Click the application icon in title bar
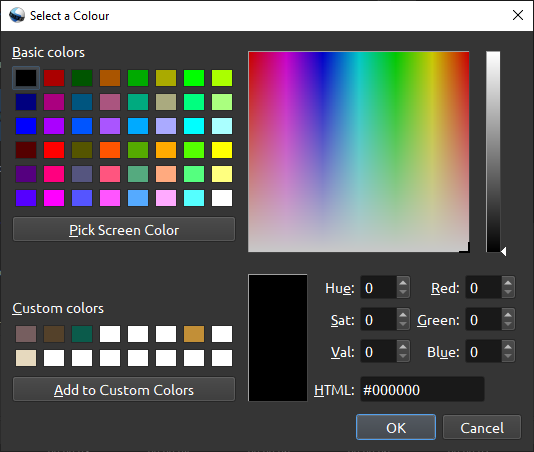Viewport: 534px width, 452px height. tap(17, 15)
